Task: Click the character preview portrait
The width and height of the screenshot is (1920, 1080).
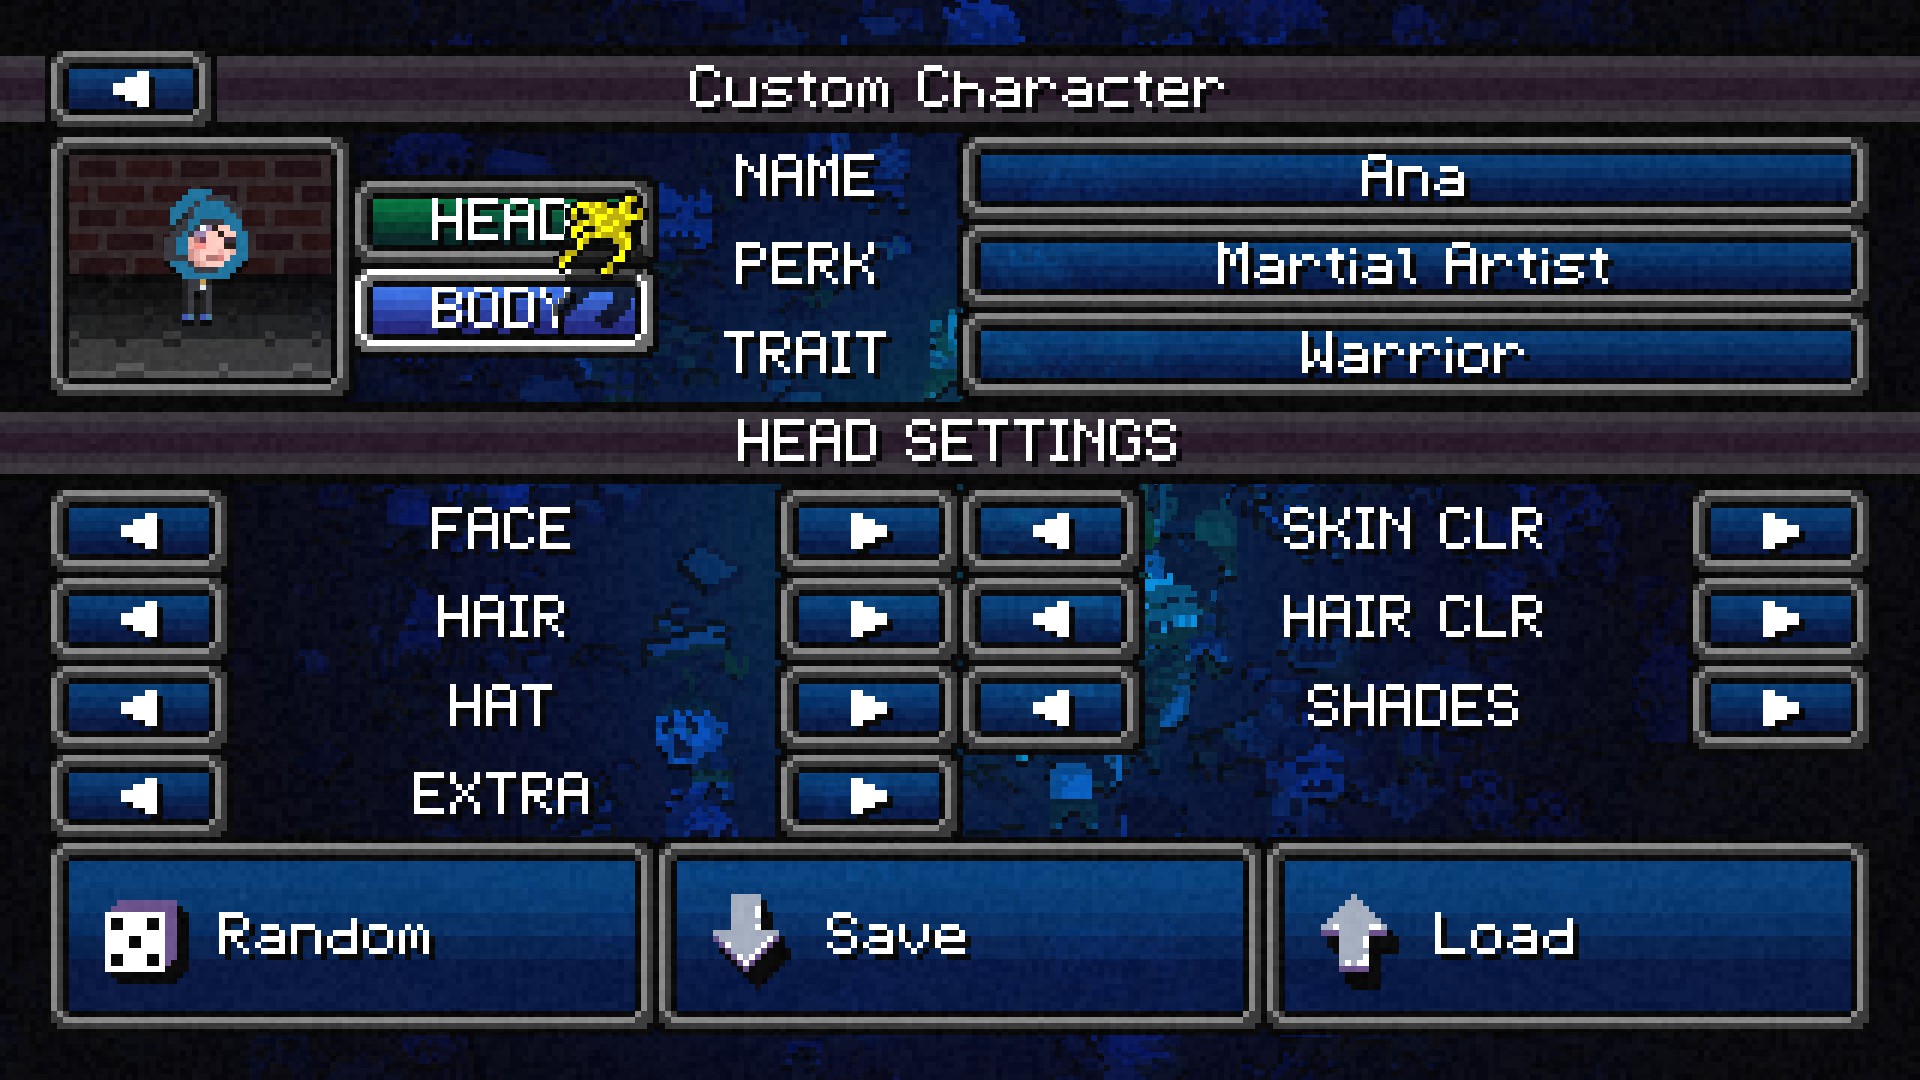Action: [200, 266]
